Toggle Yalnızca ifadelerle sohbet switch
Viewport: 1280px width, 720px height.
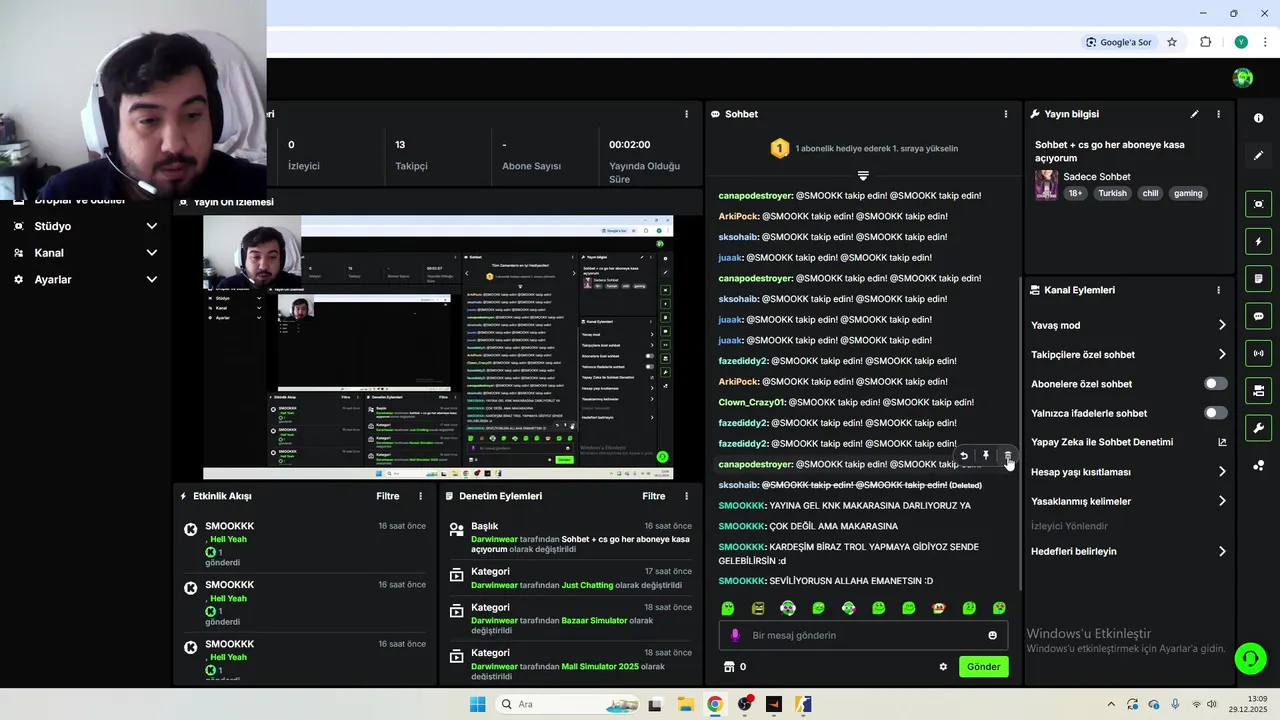(x=1215, y=413)
